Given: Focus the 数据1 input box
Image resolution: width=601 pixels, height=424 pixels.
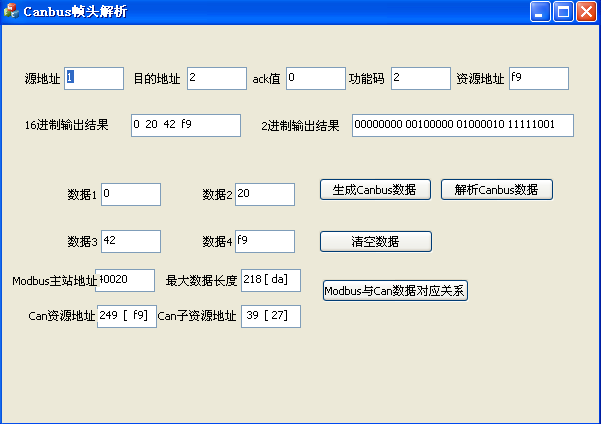Looking at the screenshot, I should (130, 194).
